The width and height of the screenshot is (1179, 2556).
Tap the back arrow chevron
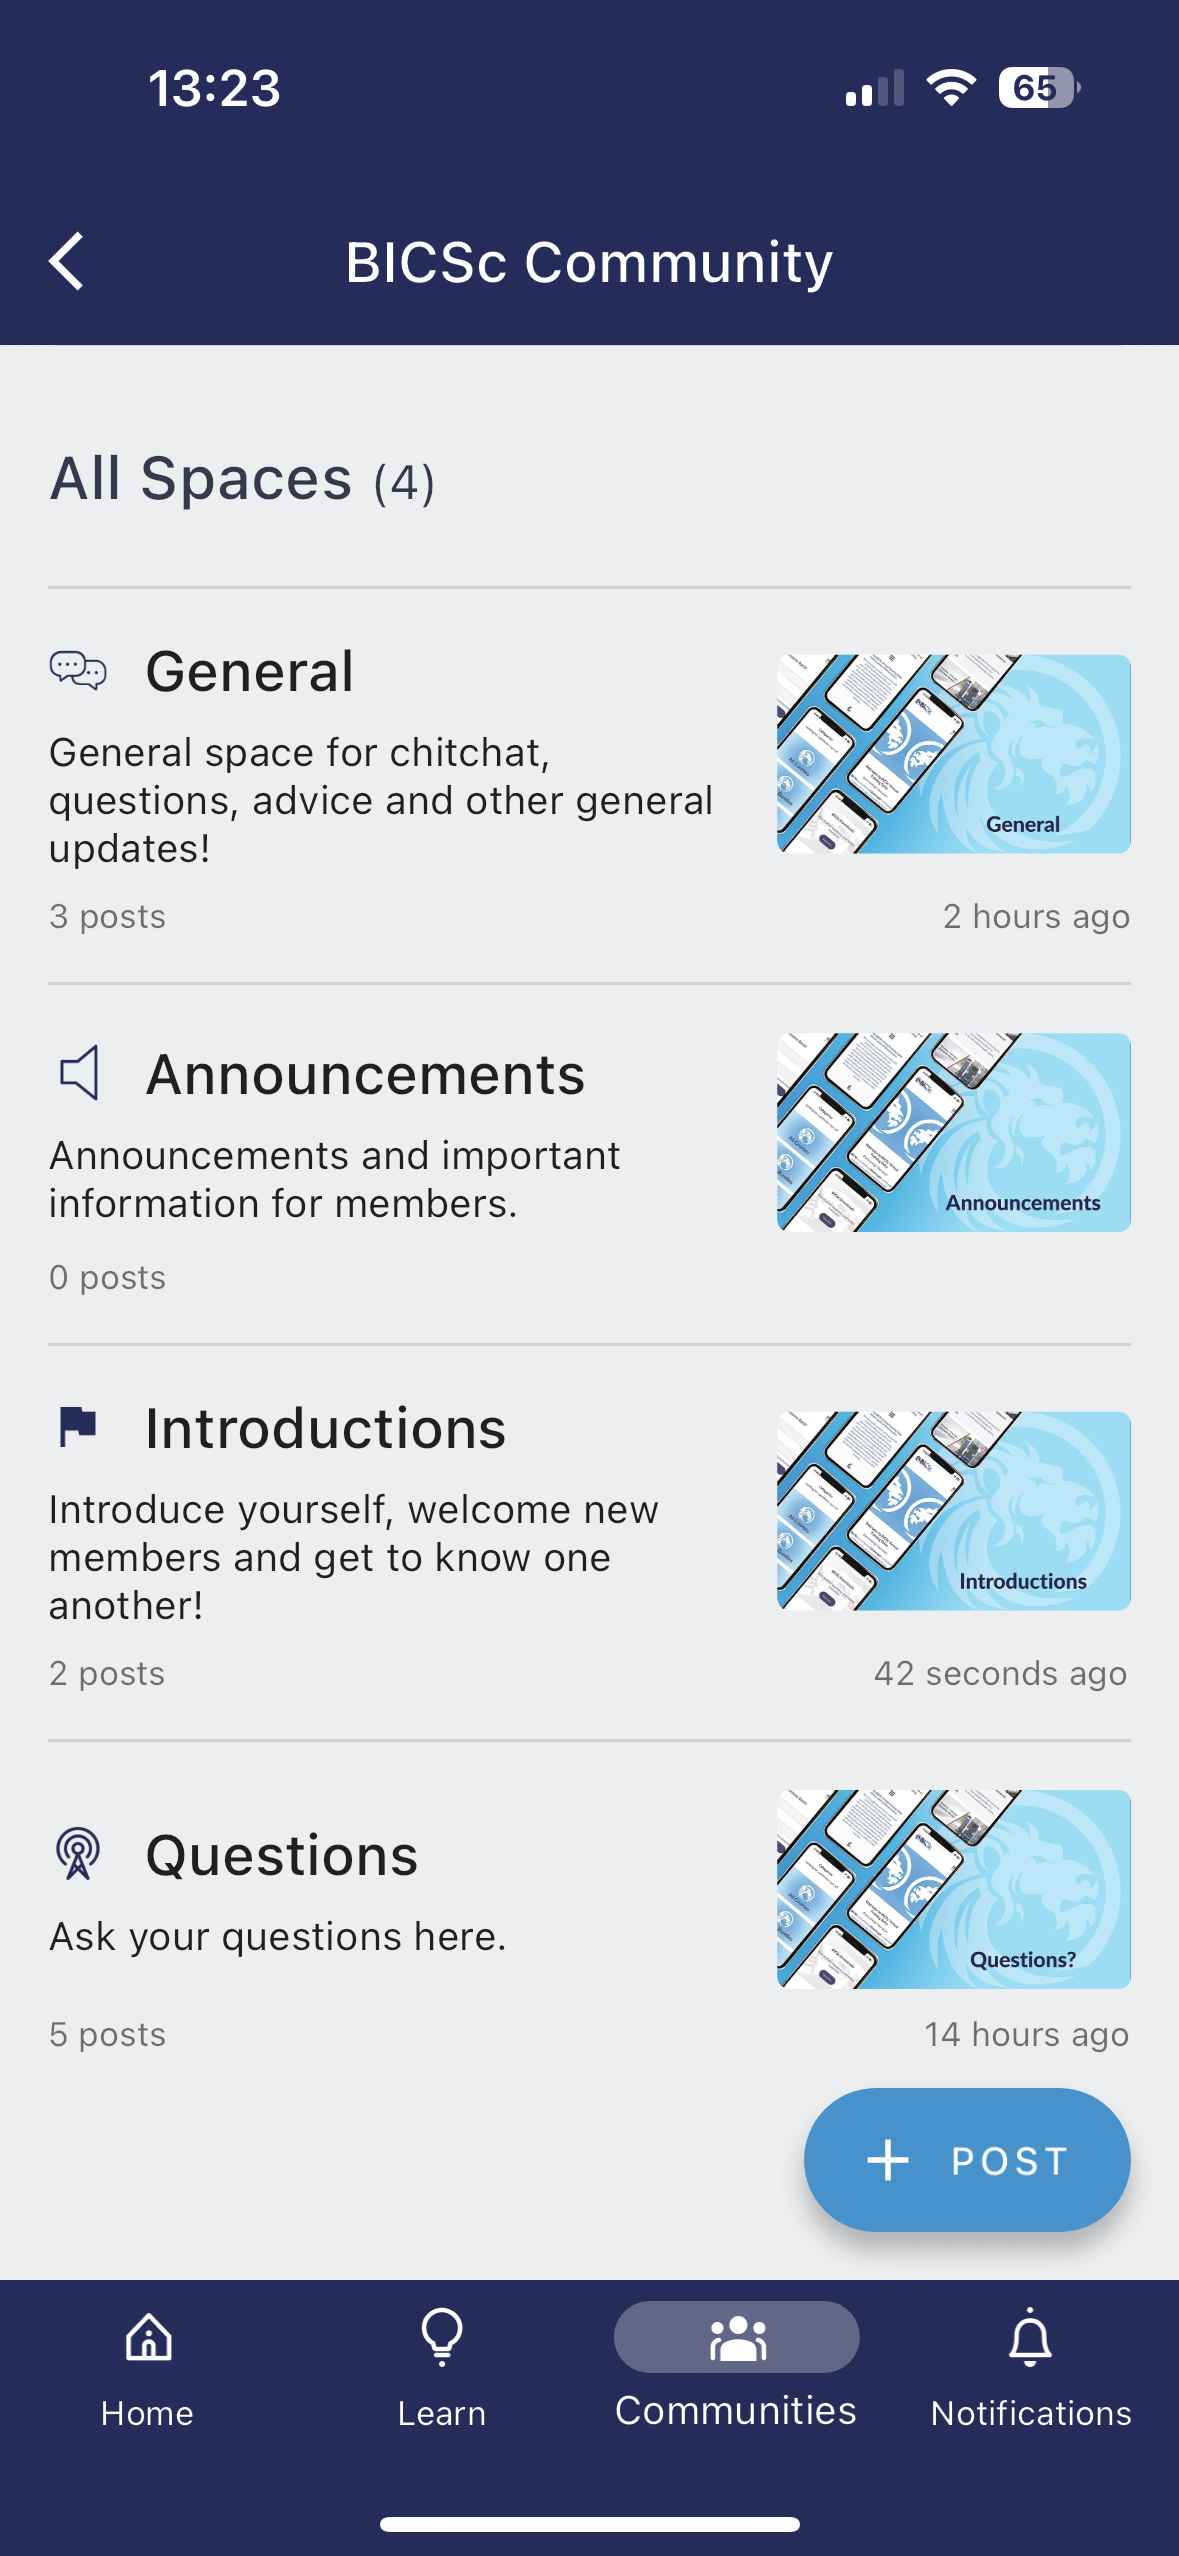click(x=67, y=262)
